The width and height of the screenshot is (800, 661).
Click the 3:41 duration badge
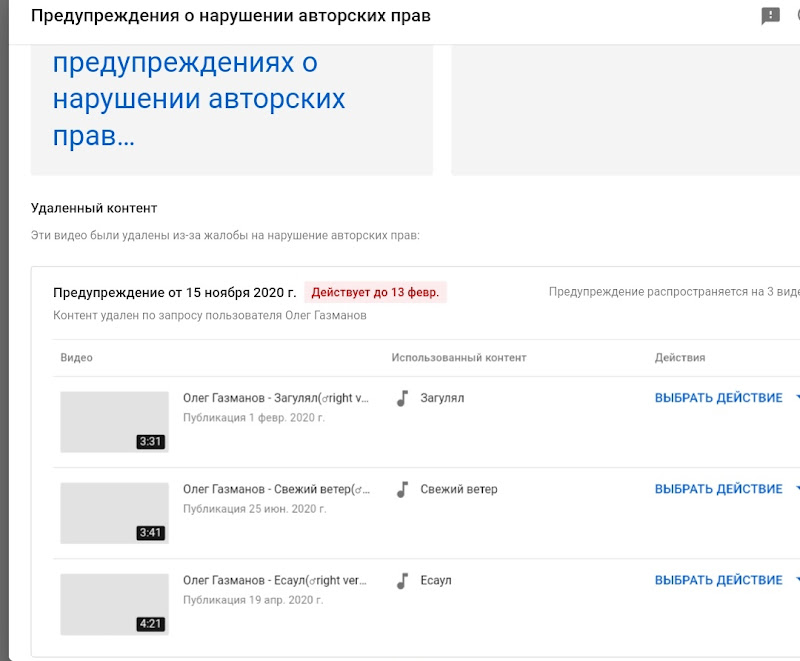point(150,533)
